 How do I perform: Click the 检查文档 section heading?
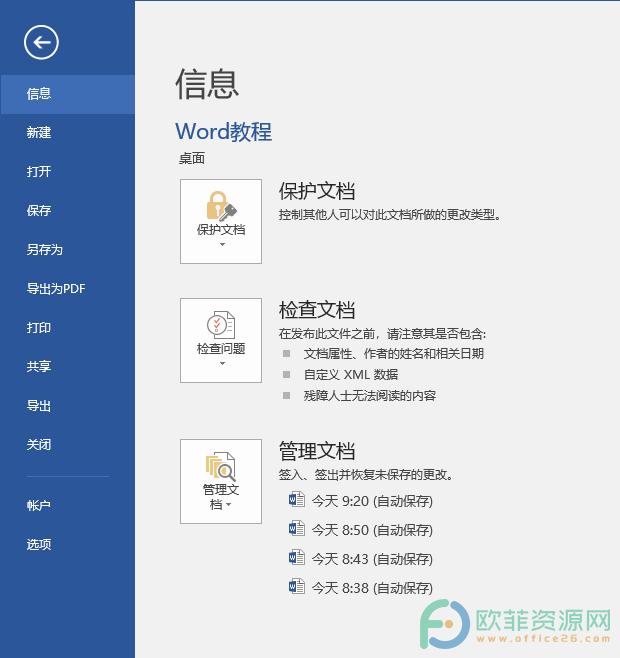[317, 310]
